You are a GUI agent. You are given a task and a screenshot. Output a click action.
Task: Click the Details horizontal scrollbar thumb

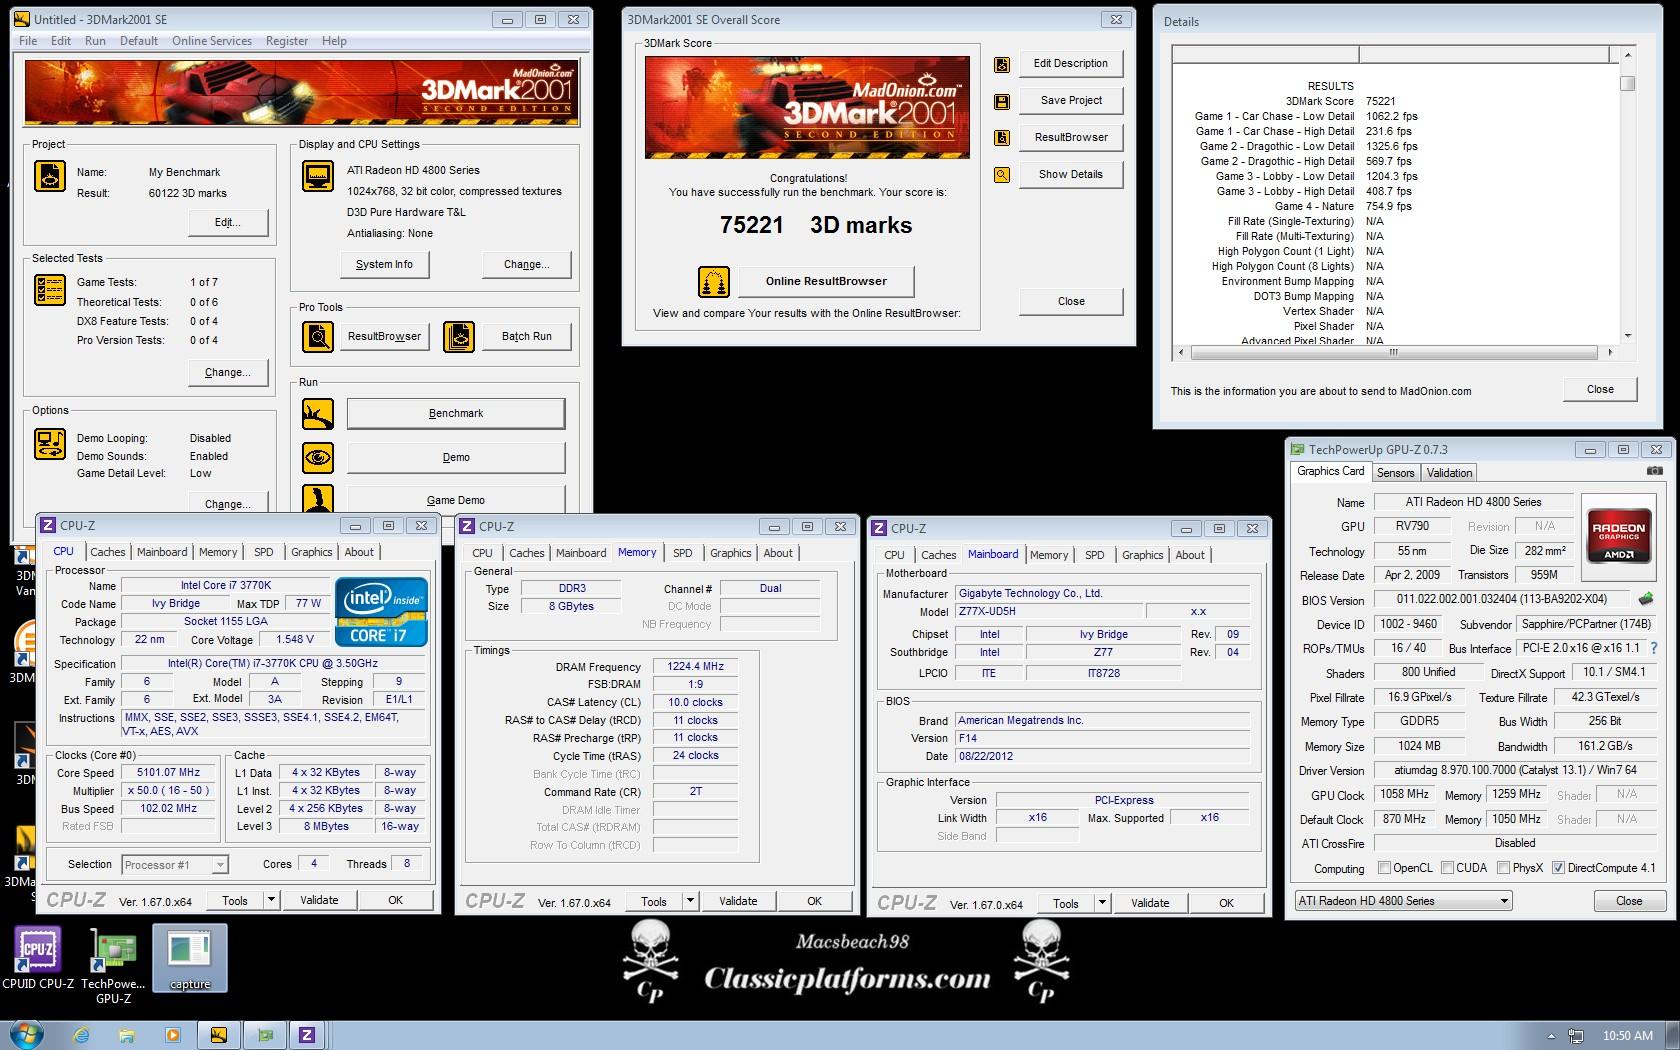(1392, 352)
